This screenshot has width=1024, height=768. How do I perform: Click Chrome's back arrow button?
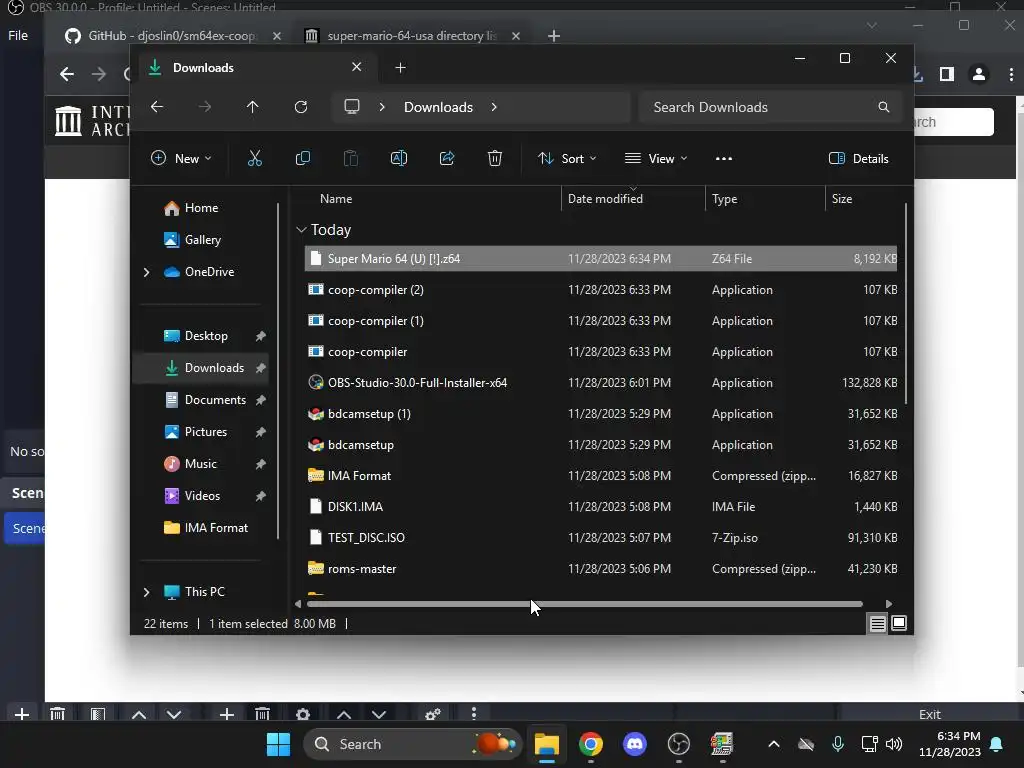tap(67, 74)
